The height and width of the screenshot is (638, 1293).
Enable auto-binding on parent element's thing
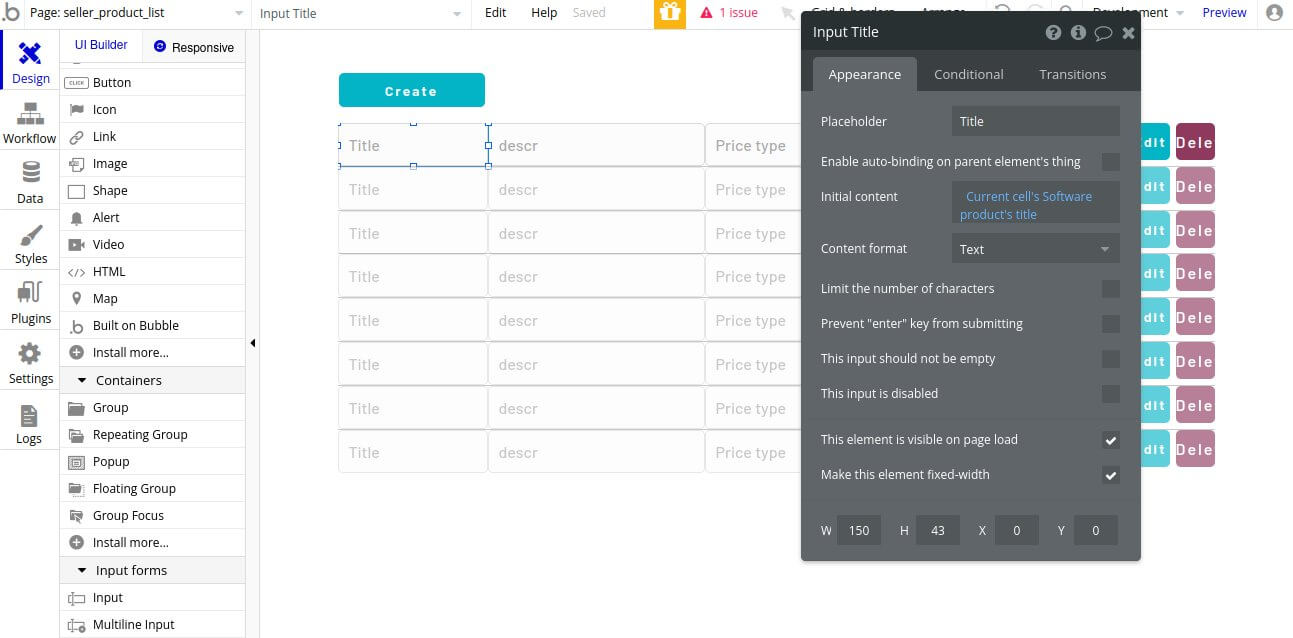click(1110, 162)
